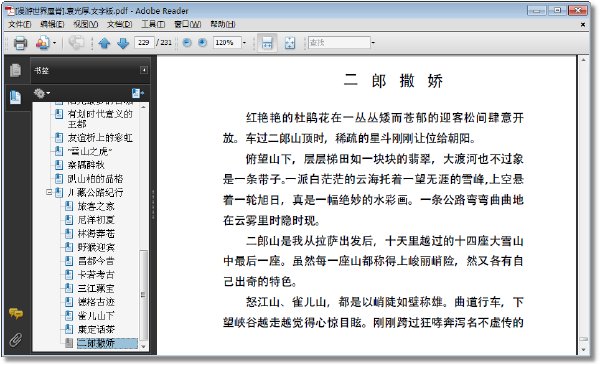Click the expand current bookmark icon
This screenshot has width=600, height=366.
pos(137,93)
